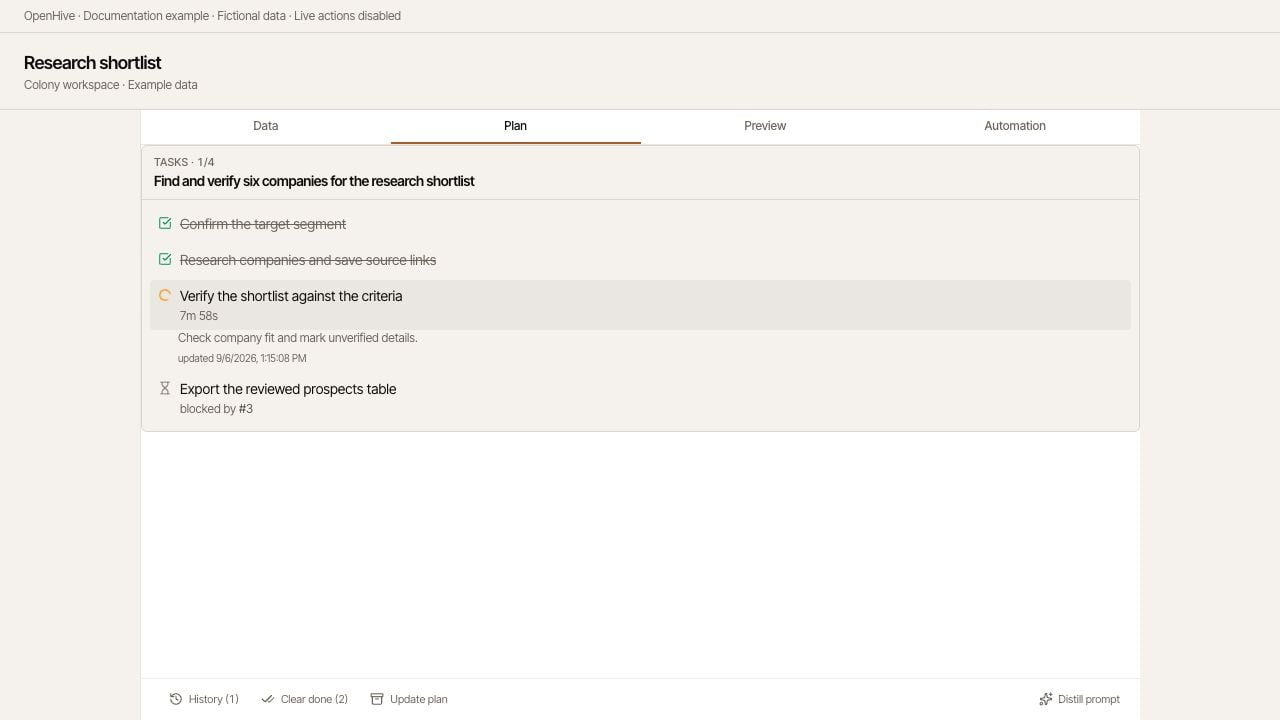Select Verify the shortlist against the criteria

640,305
